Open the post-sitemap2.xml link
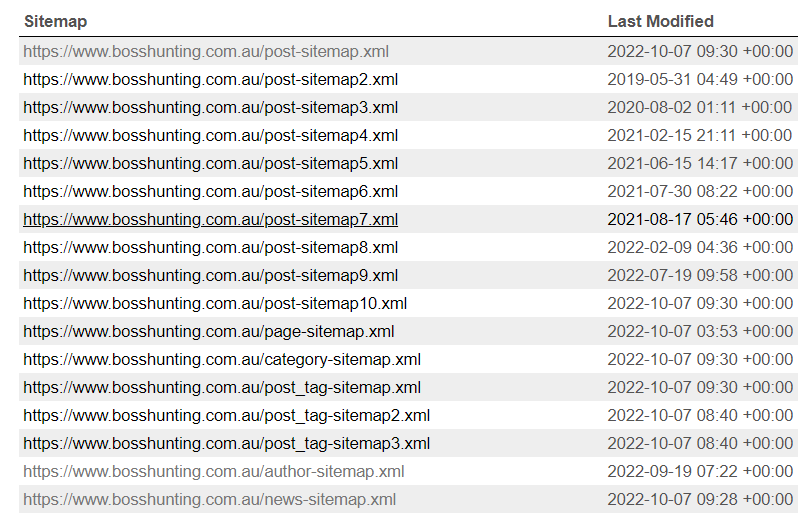Viewport: 811px width, 521px height. point(210,79)
